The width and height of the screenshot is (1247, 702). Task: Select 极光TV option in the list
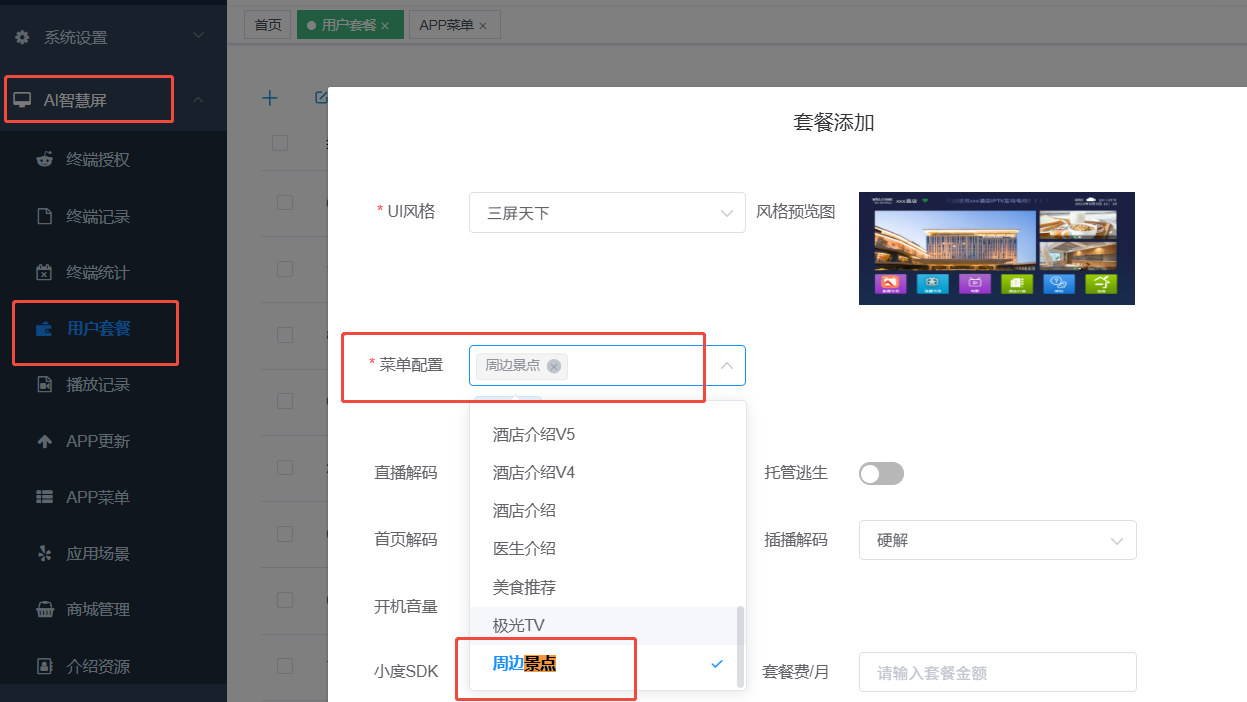pos(518,625)
